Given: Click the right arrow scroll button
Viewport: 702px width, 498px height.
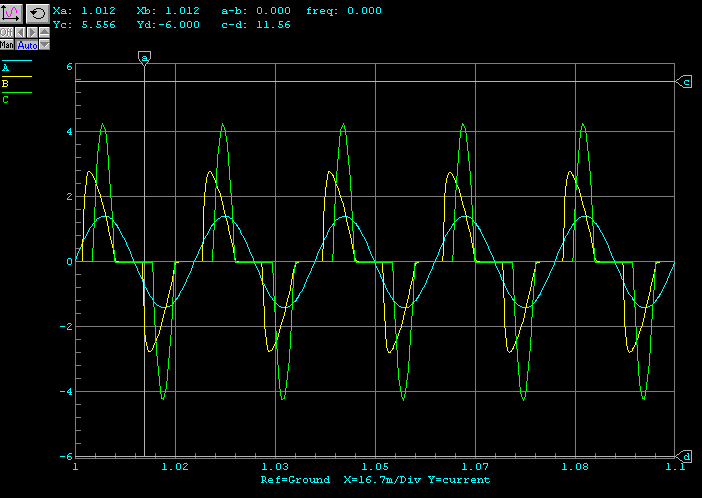Looking at the screenshot, I should [x=32, y=33].
